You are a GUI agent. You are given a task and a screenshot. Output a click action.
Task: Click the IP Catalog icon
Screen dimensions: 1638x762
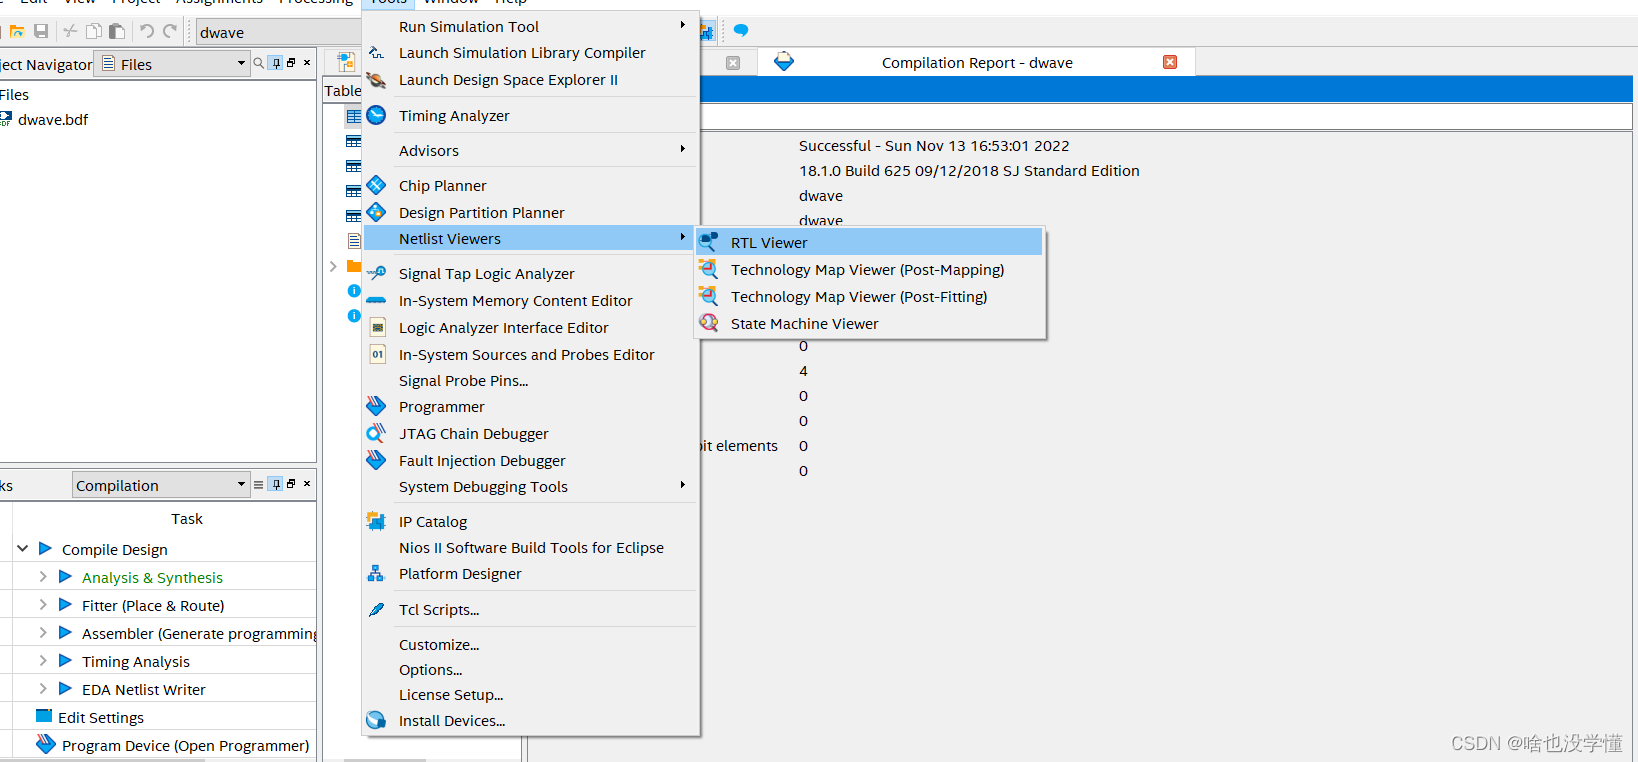[376, 521]
